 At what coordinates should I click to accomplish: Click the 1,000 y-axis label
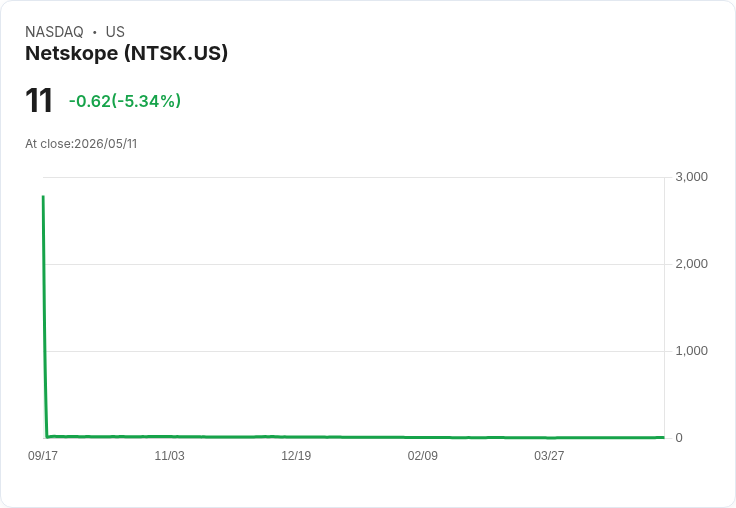pos(691,351)
